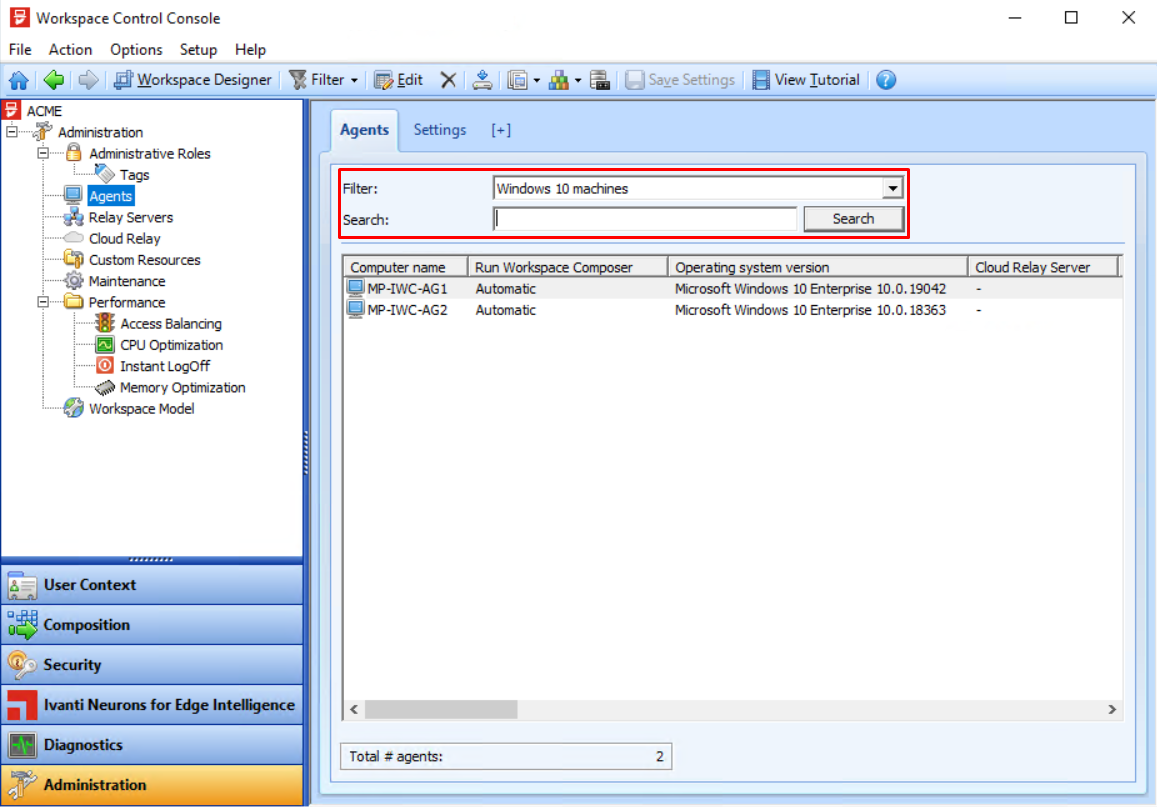Select the Edit toolbar icon
Viewport: 1157px width, 807px height.
(398, 79)
